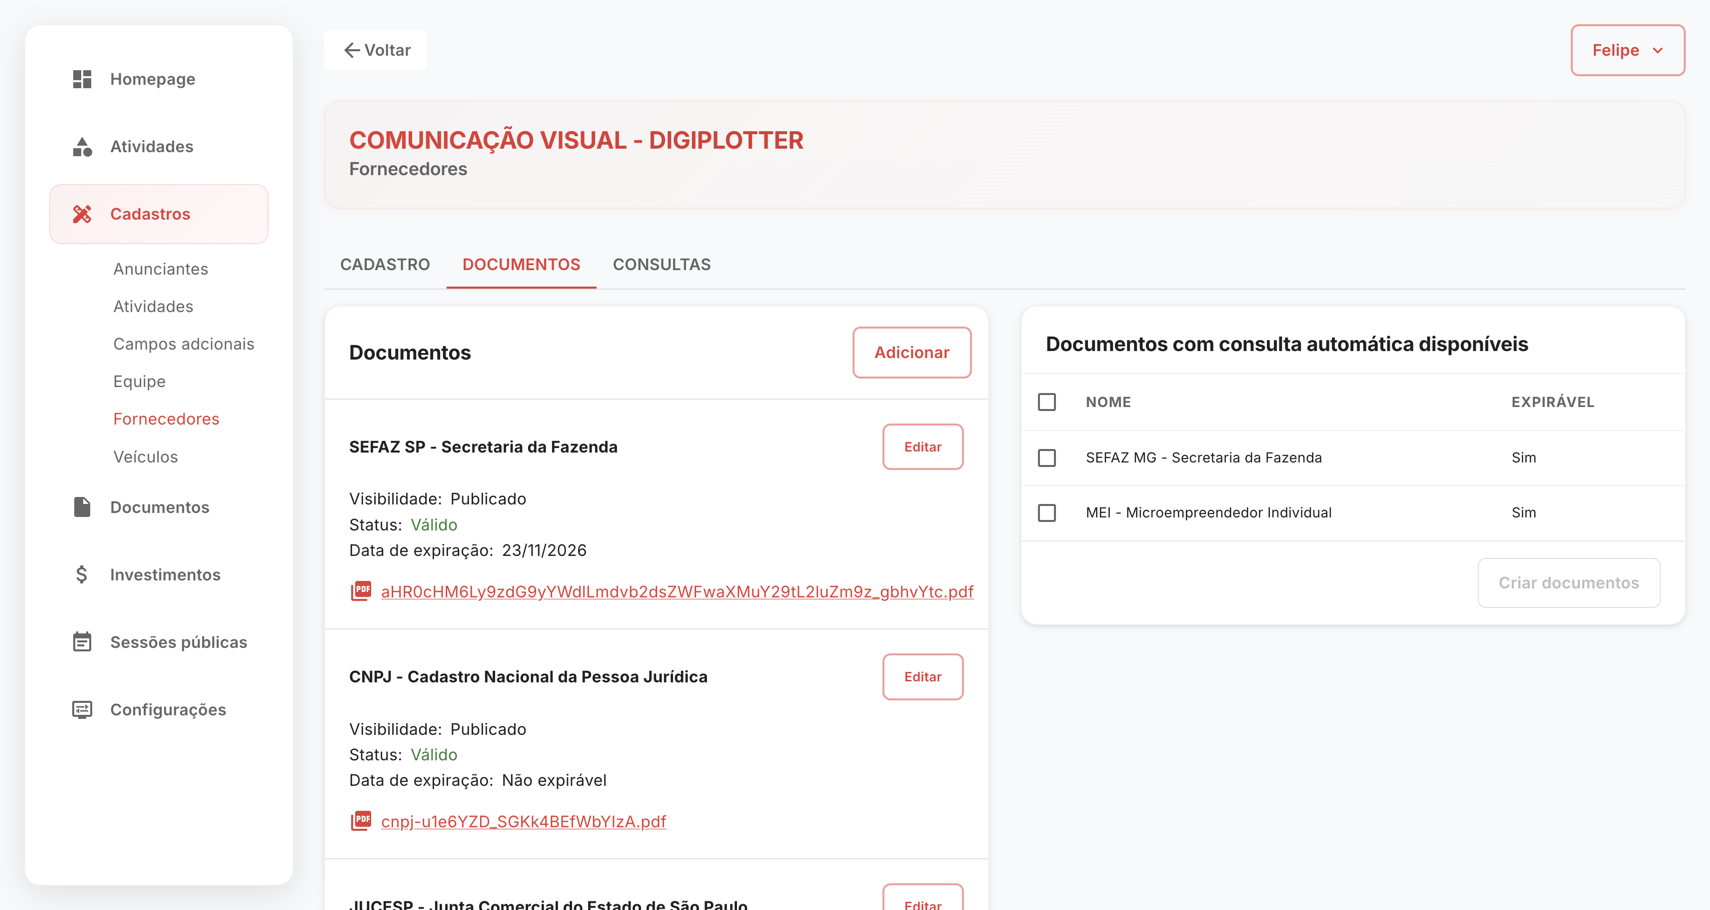
Task: Check SEFAZ MG - Secretaria da Fazenda
Action: (1047, 458)
